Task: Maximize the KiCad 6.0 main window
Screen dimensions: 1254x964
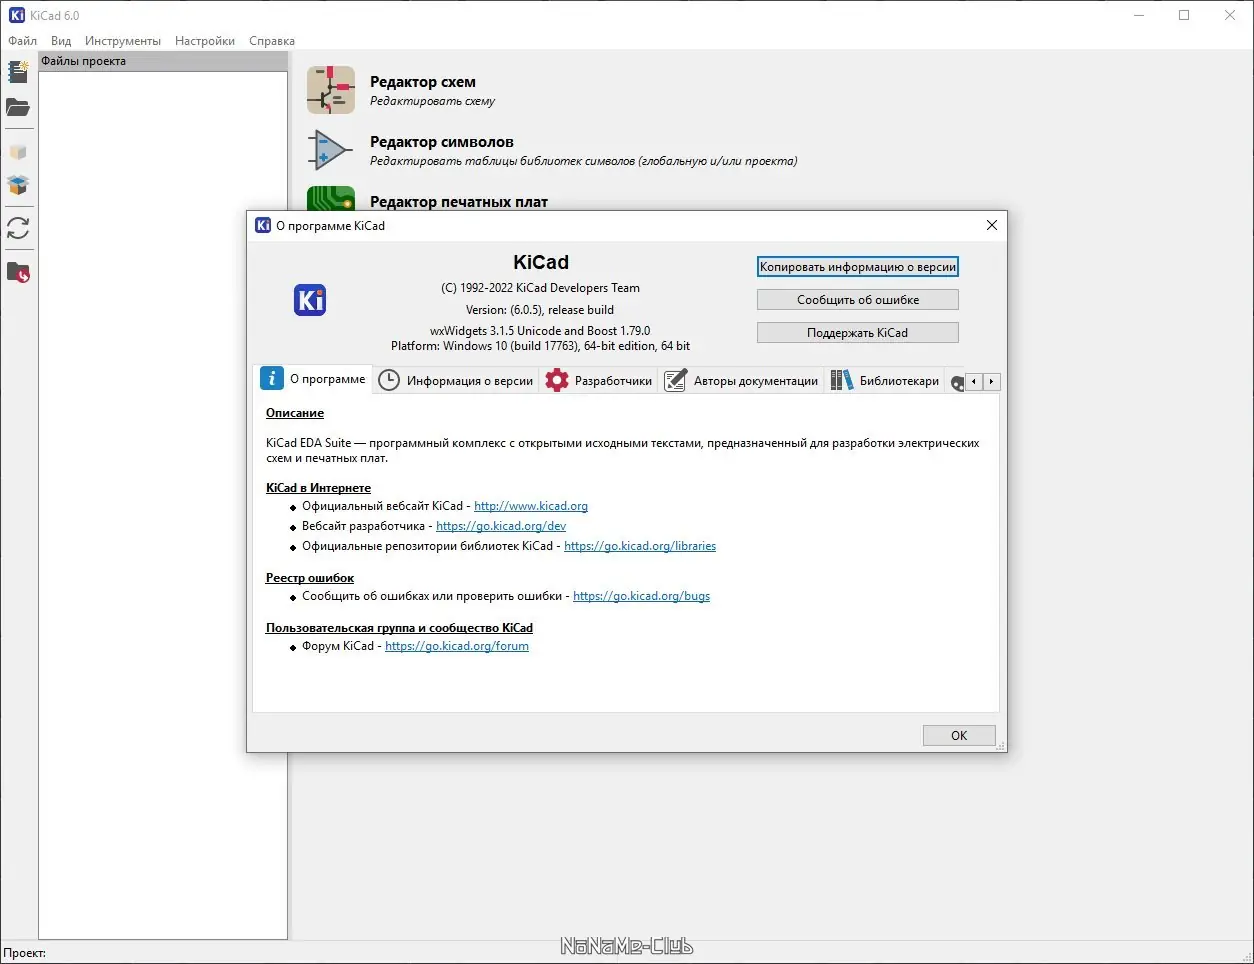Action: coord(1184,15)
